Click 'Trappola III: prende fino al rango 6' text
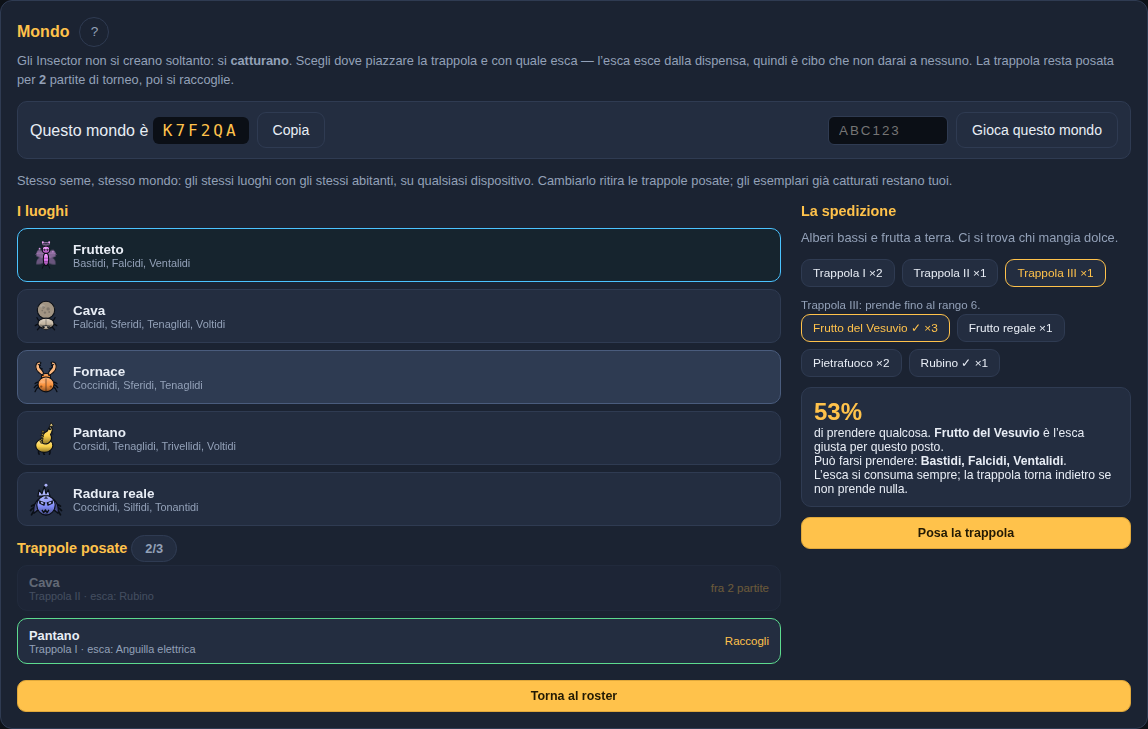 [890, 305]
